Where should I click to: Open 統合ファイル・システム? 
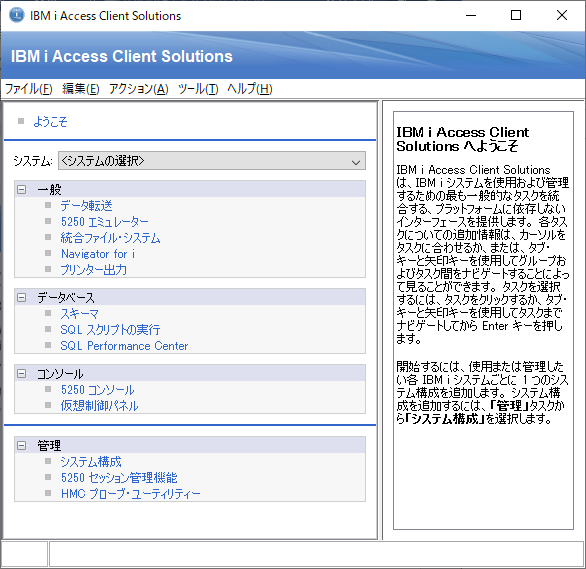point(110,238)
